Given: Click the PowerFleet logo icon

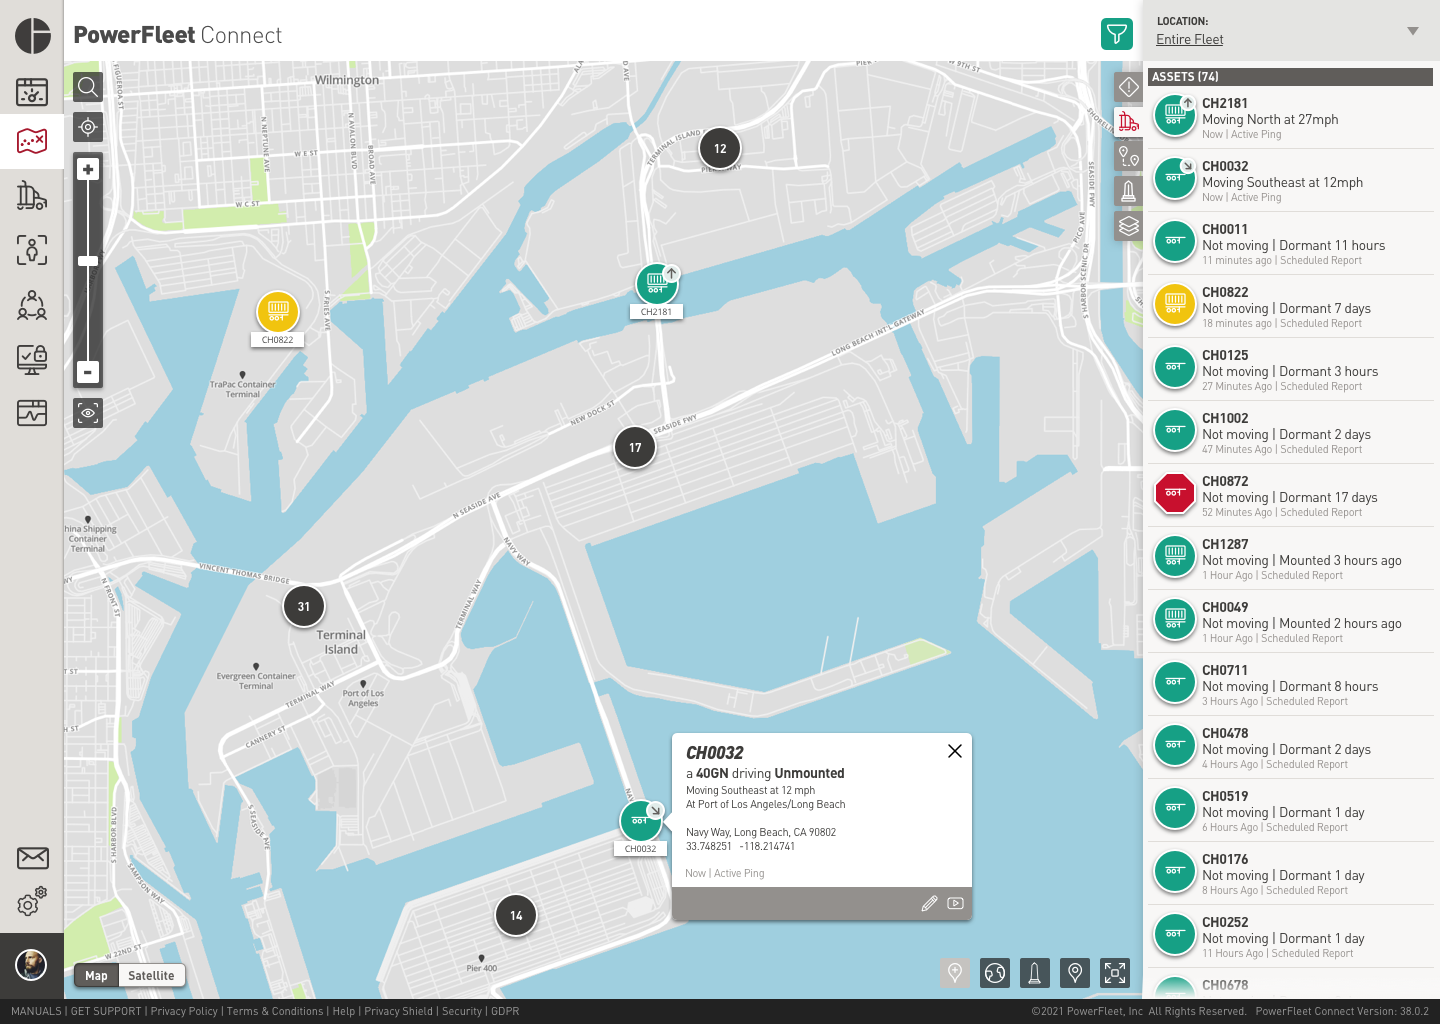Looking at the screenshot, I should click(x=33, y=35).
